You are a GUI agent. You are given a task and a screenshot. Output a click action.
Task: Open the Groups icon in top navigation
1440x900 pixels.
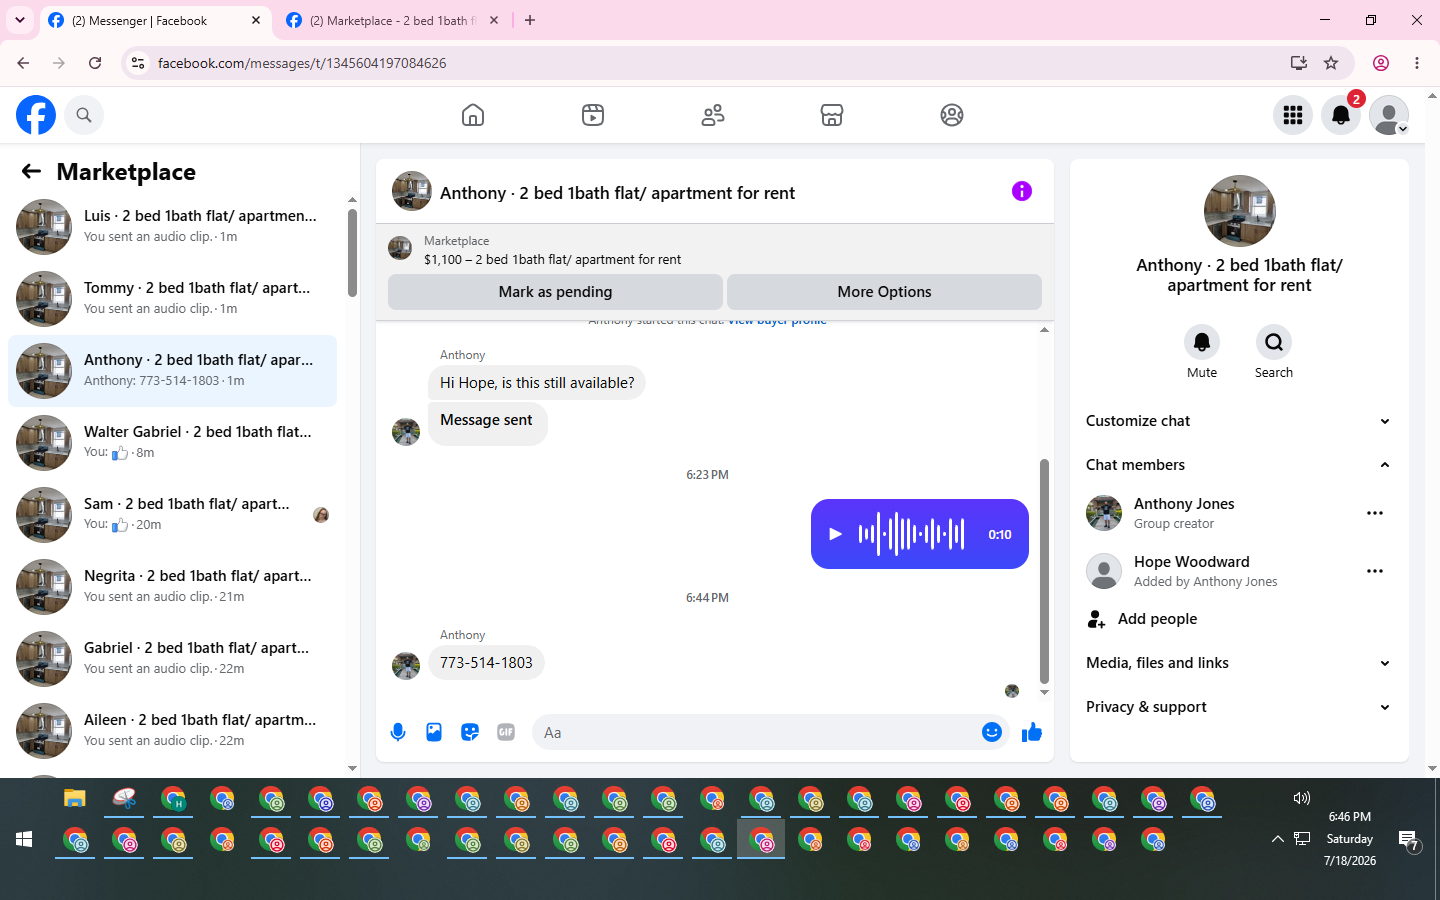pos(952,115)
